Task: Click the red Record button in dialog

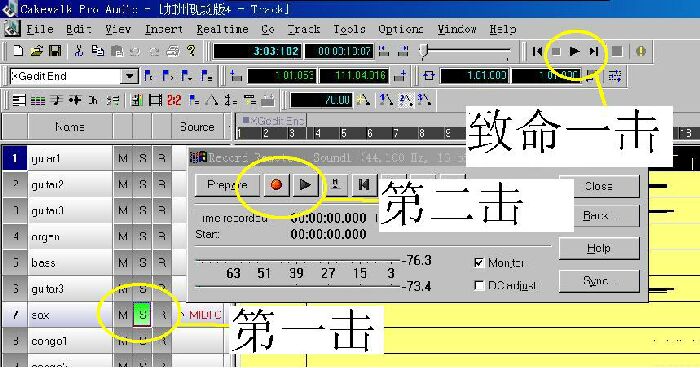Action: (276, 184)
